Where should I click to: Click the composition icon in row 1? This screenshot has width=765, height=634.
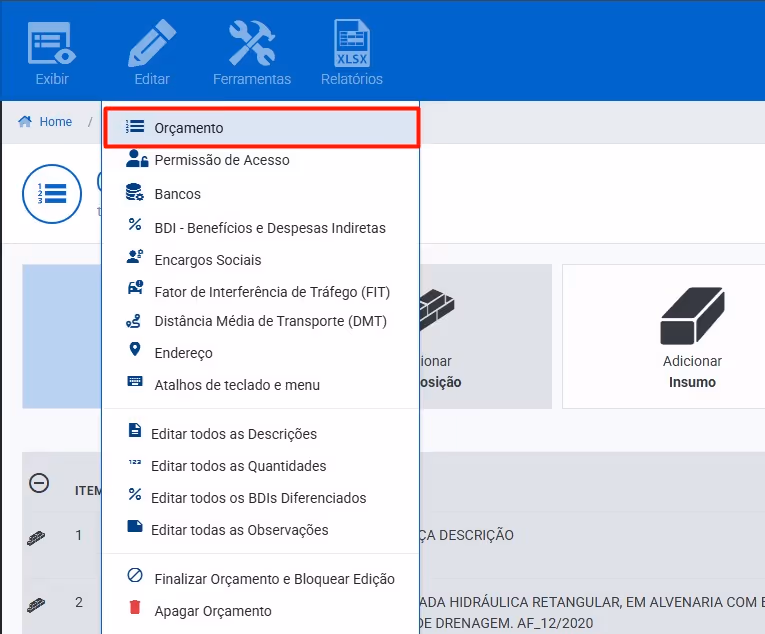pos(36,538)
